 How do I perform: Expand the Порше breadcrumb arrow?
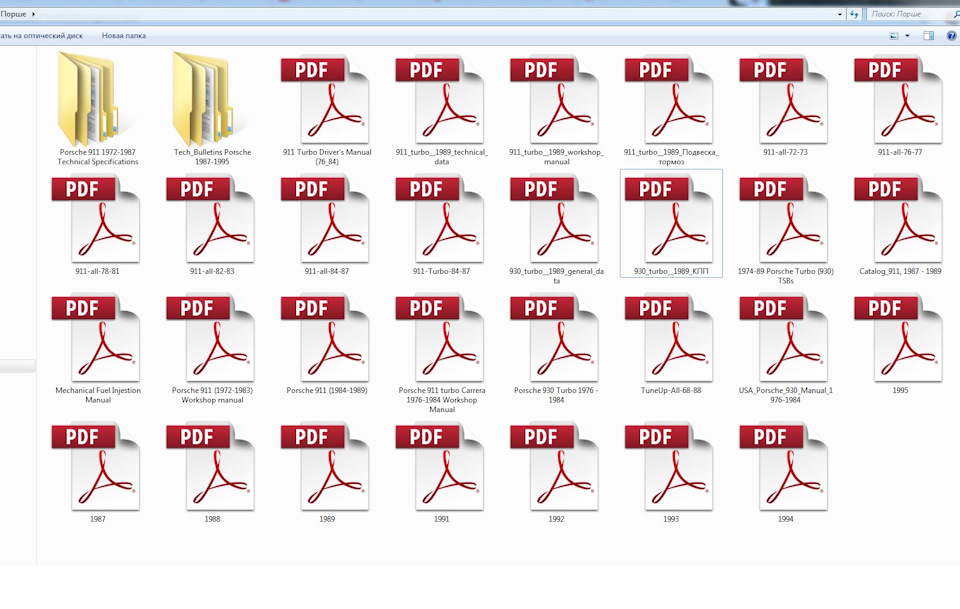[x=33, y=13]
